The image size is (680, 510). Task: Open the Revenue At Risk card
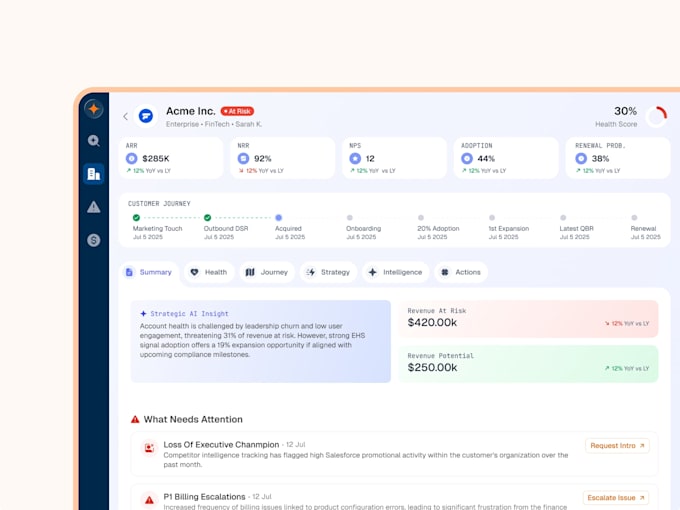[x=528, y=319]
